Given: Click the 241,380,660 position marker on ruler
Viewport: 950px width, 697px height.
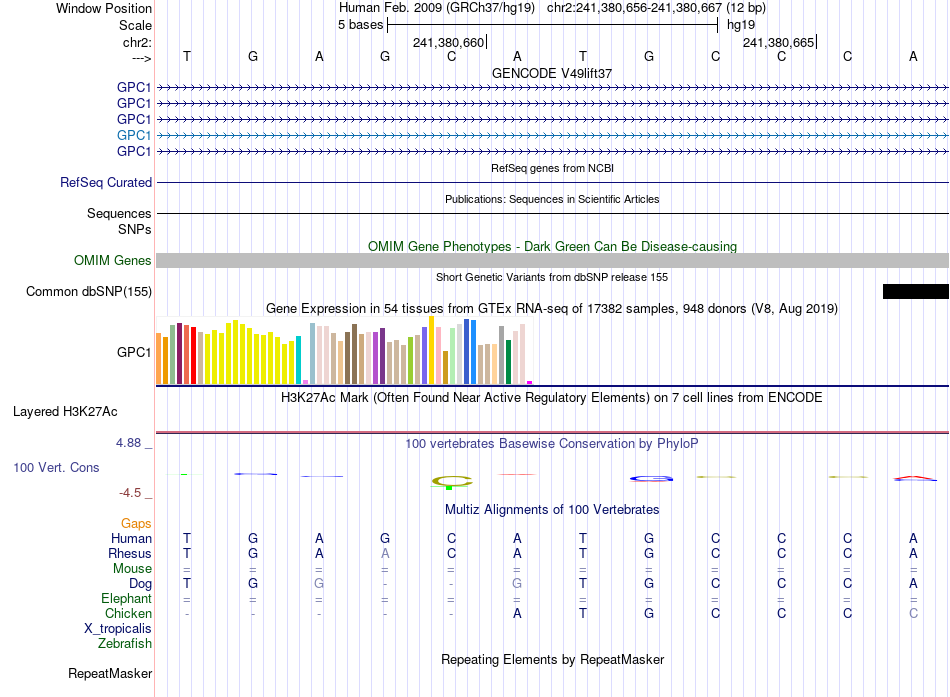Looking at the screenshot, I should click(x=450, y=42).
